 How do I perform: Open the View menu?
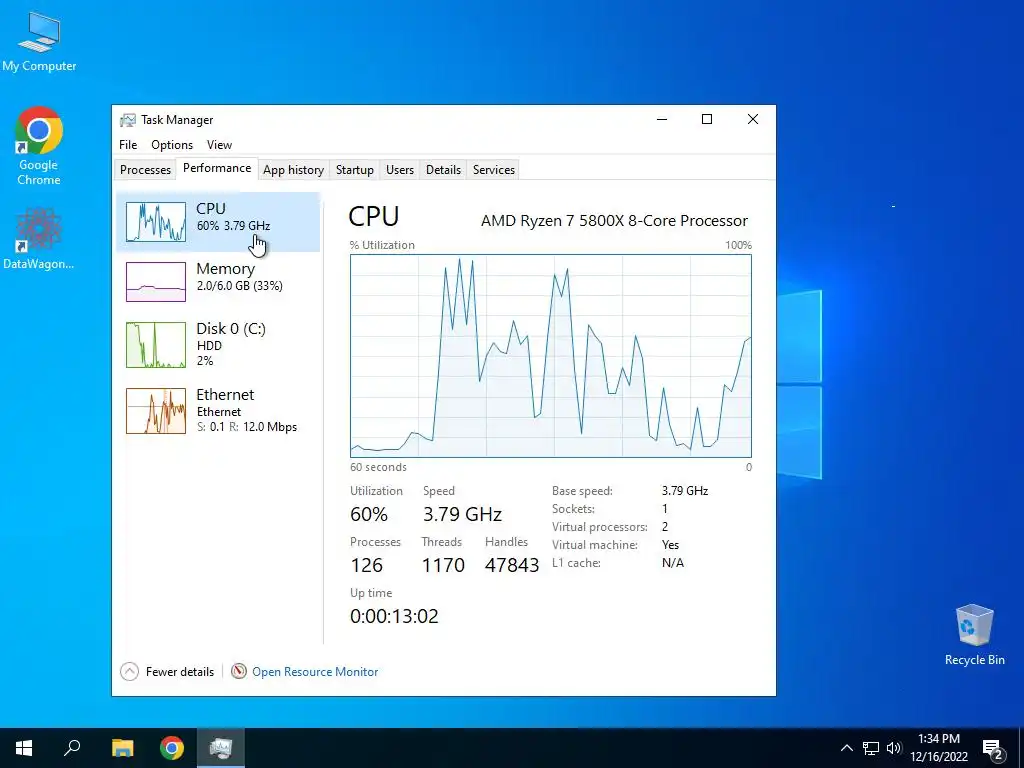tap(219, 145)
